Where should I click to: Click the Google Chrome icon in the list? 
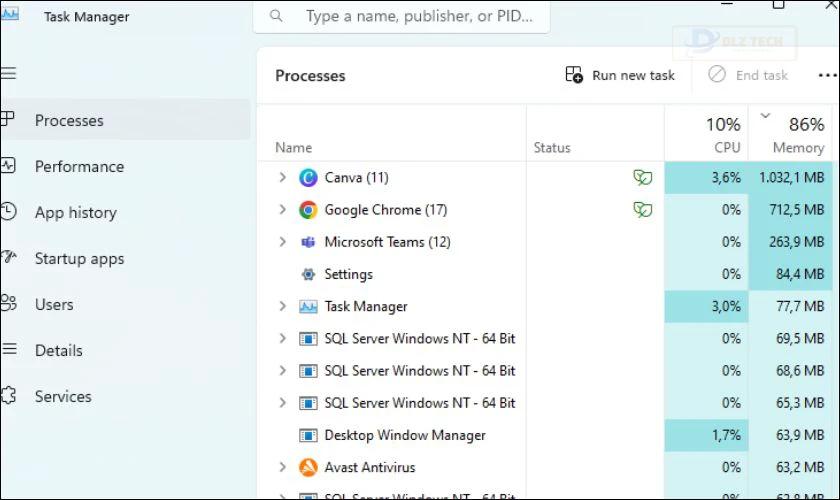pos(308,210)
